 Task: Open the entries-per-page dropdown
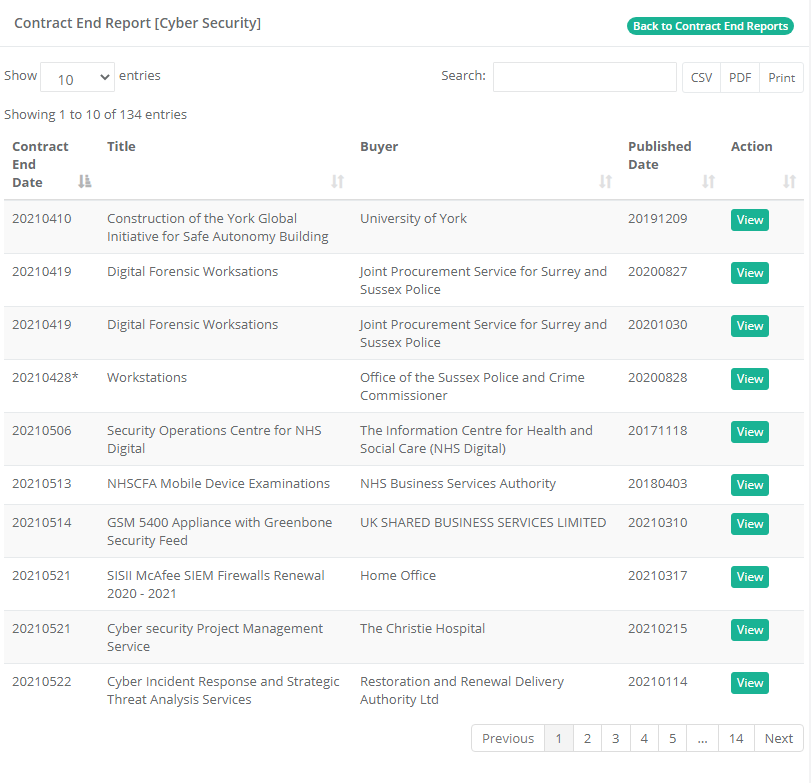click(x=77, y=78)
